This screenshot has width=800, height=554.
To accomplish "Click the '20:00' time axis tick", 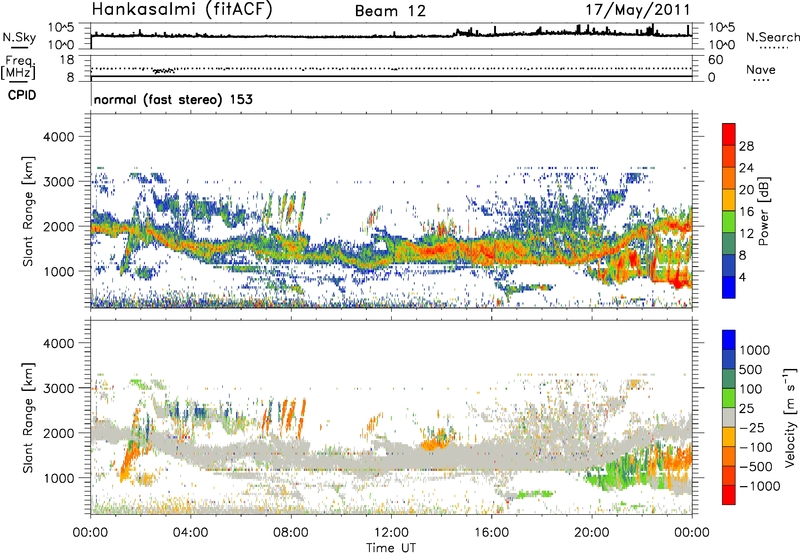I will [591, 533].
